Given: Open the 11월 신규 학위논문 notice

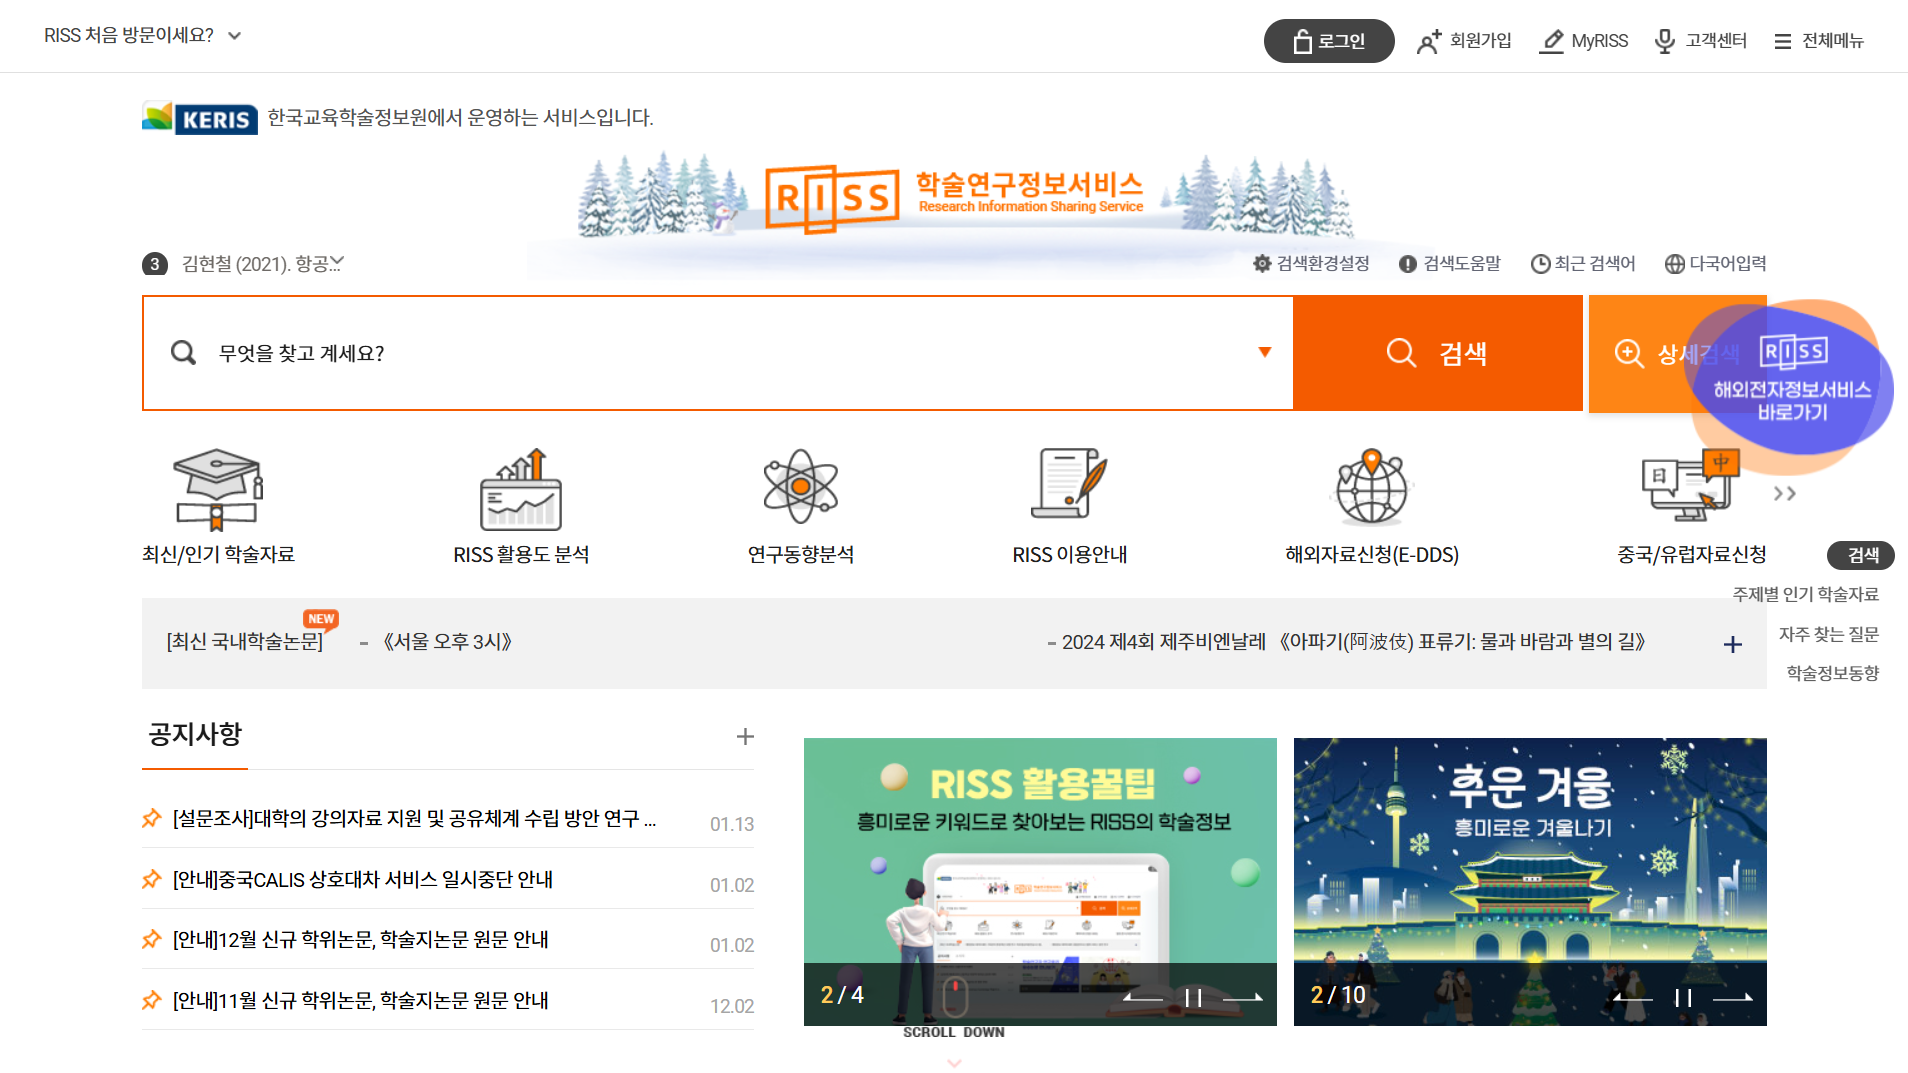Looking at the screenshot, I should pos(360,1001).
